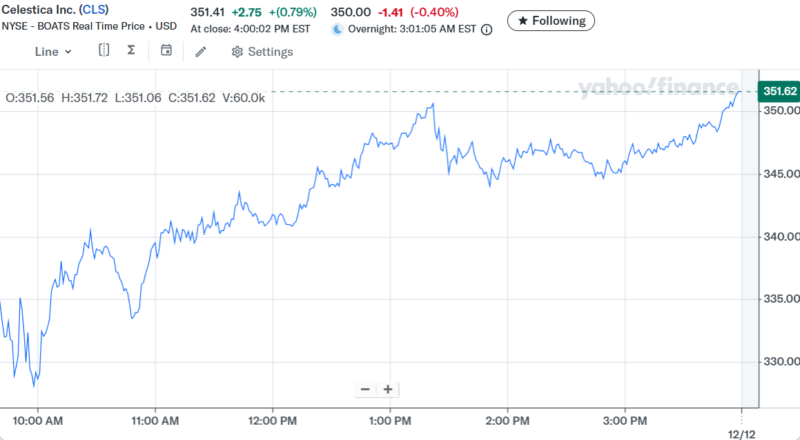Open chart Settings
800x440 pixels.
coord(261,51)
